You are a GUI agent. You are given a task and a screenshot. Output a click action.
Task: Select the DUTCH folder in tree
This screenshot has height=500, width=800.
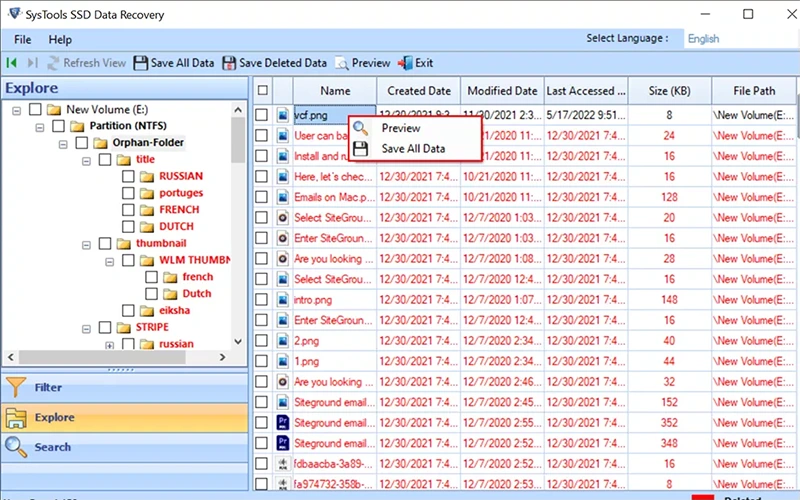(176, 227)
